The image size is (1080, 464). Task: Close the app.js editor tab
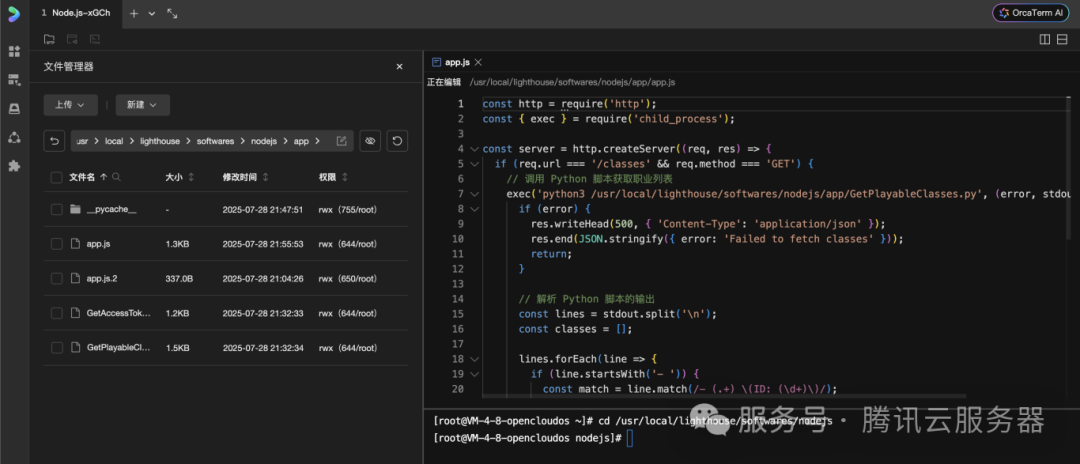479,62
